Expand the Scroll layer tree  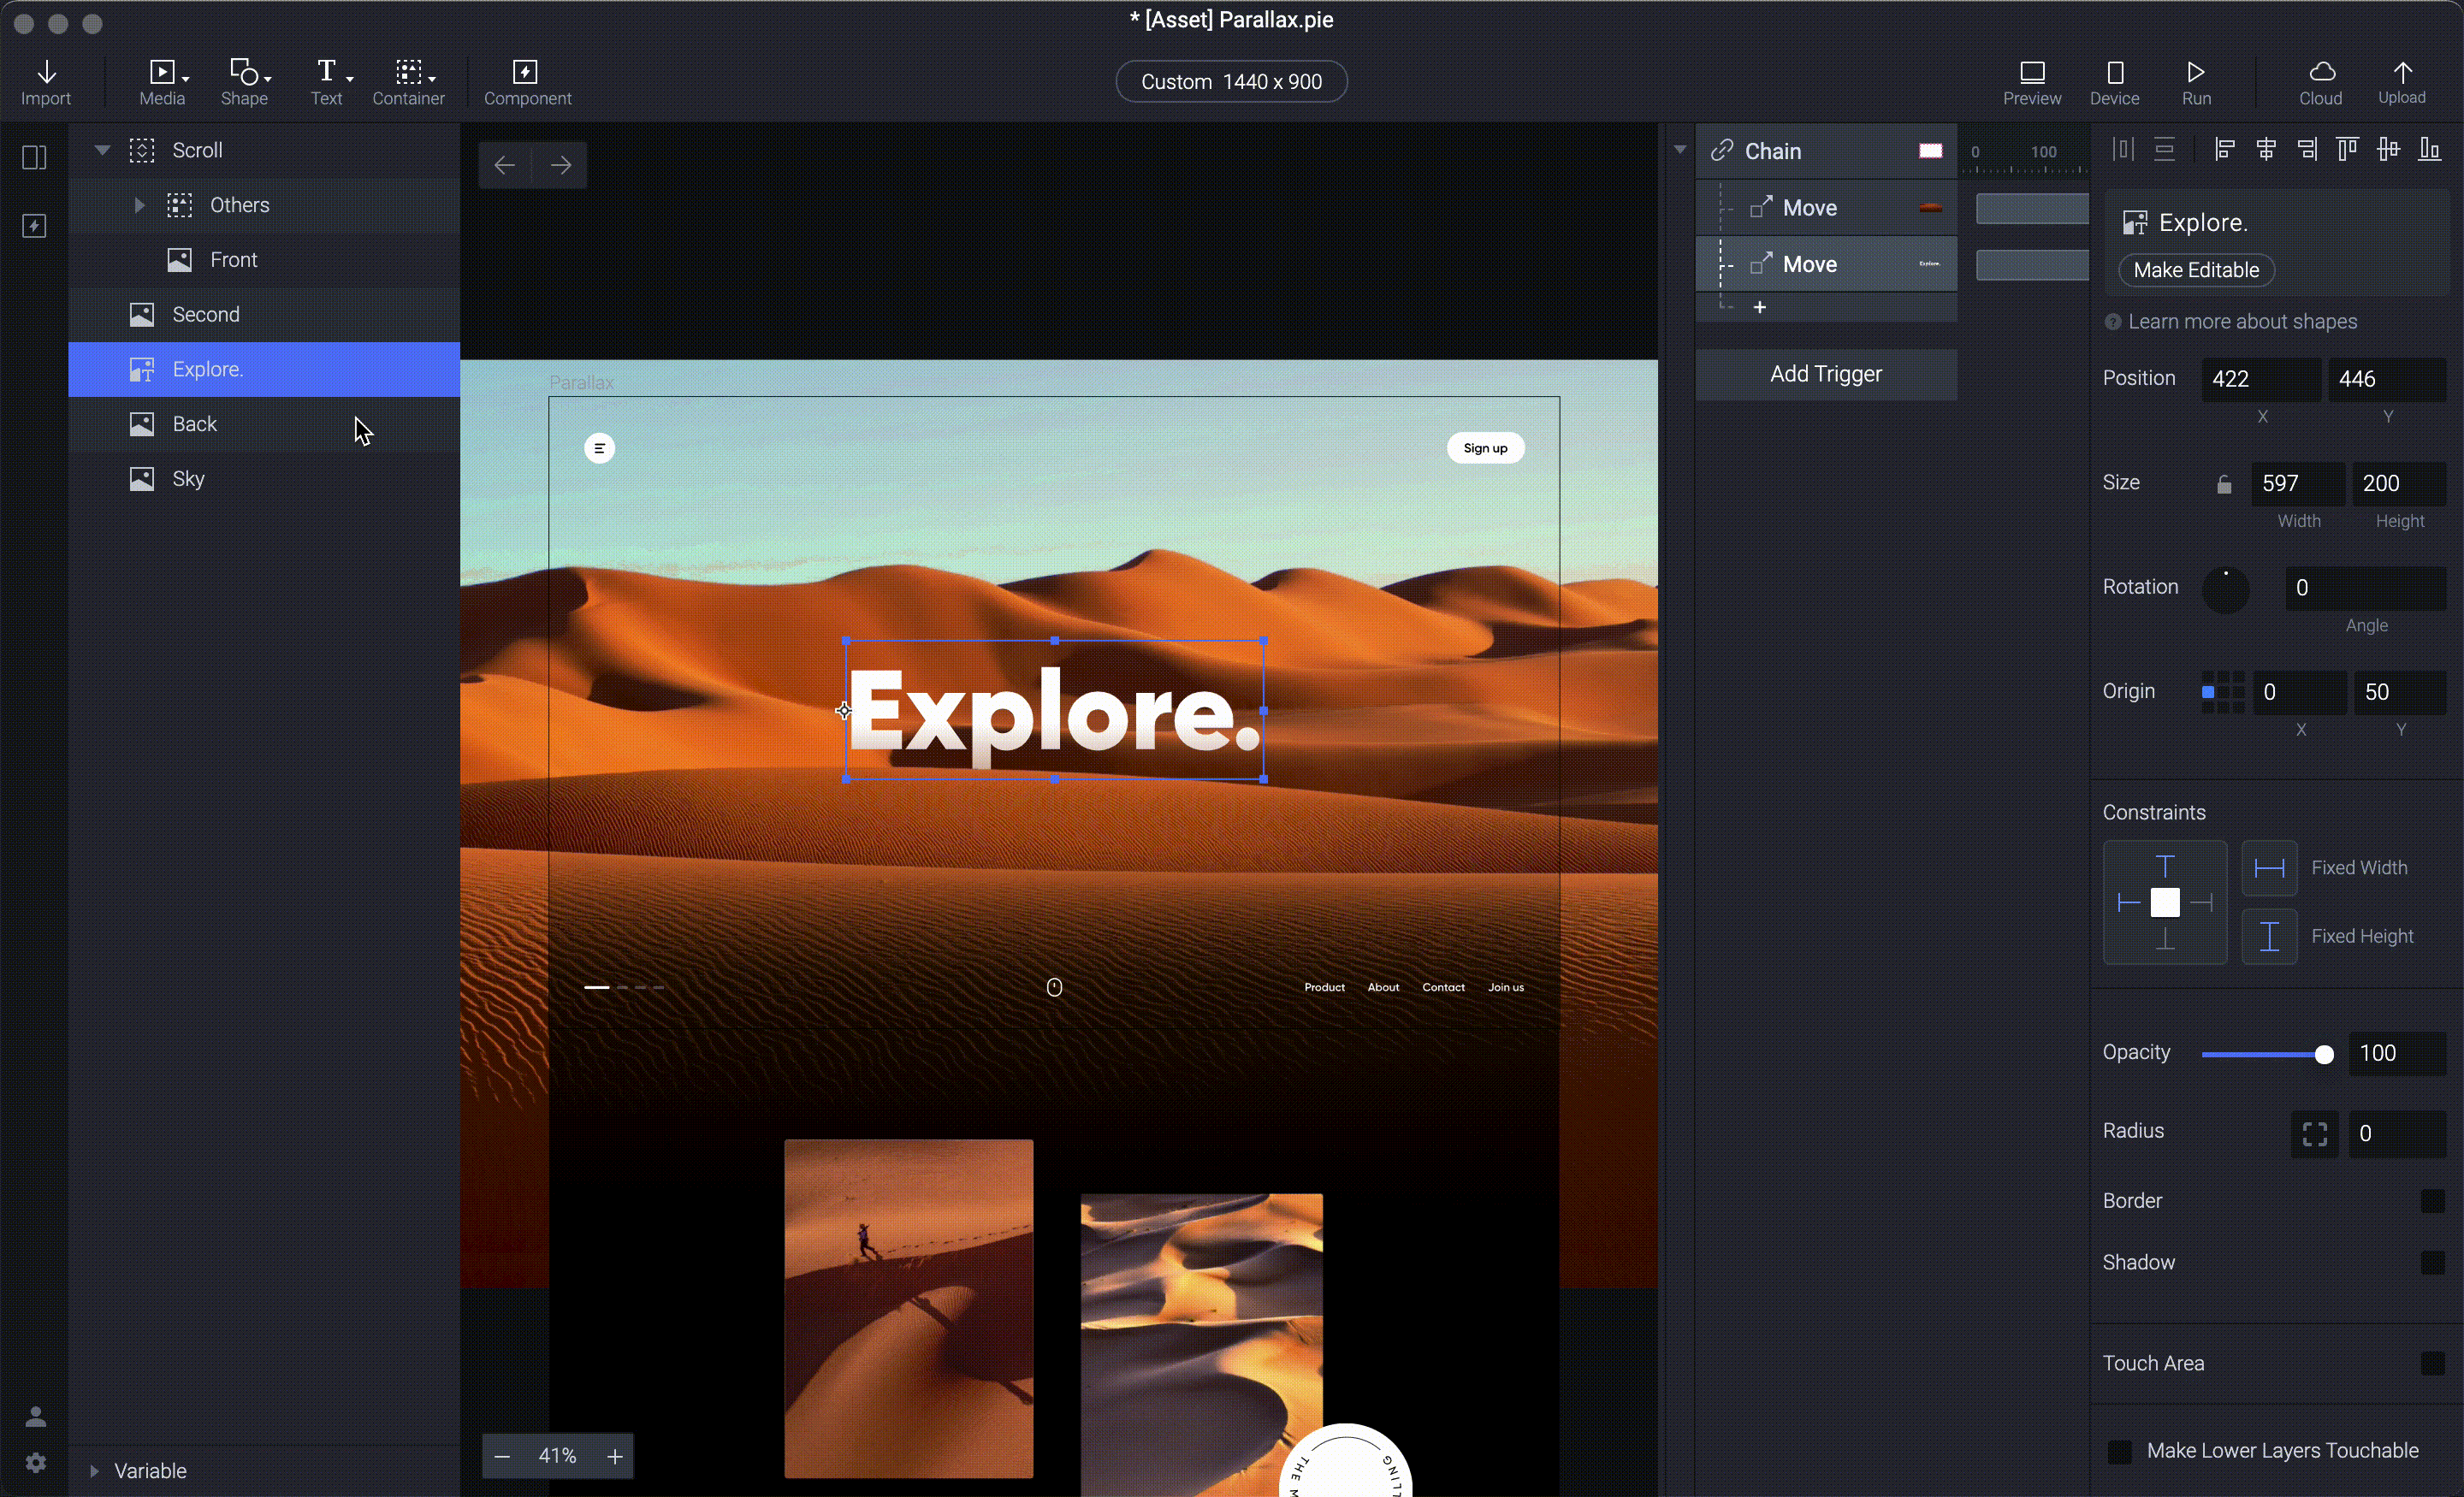pos(102,150)
